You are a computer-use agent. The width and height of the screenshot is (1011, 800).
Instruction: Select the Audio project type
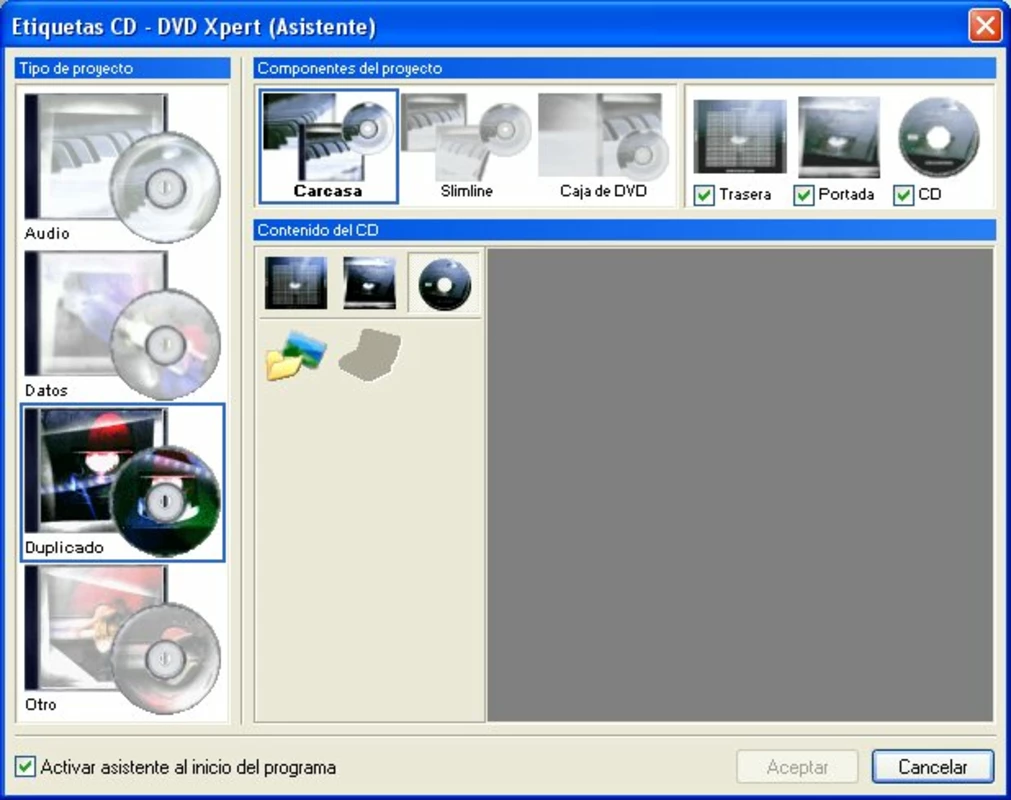(123, 167)
